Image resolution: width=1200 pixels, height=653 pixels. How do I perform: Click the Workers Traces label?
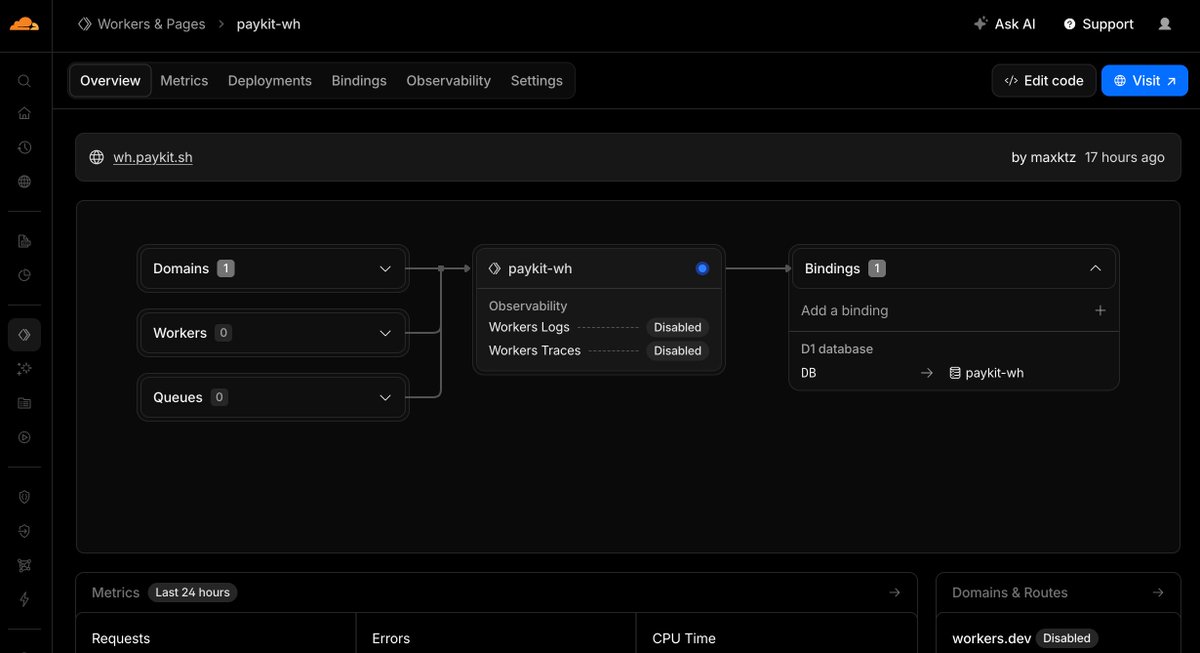click(x=535, y=350)
